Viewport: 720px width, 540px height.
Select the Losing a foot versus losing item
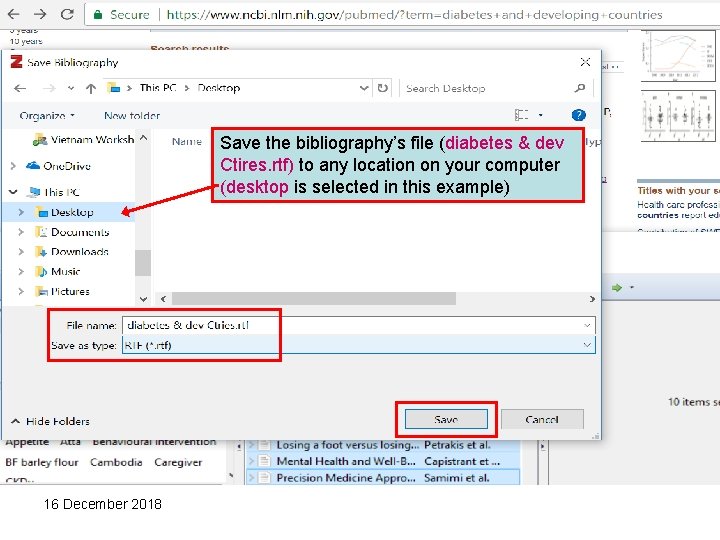coord(383,445)
